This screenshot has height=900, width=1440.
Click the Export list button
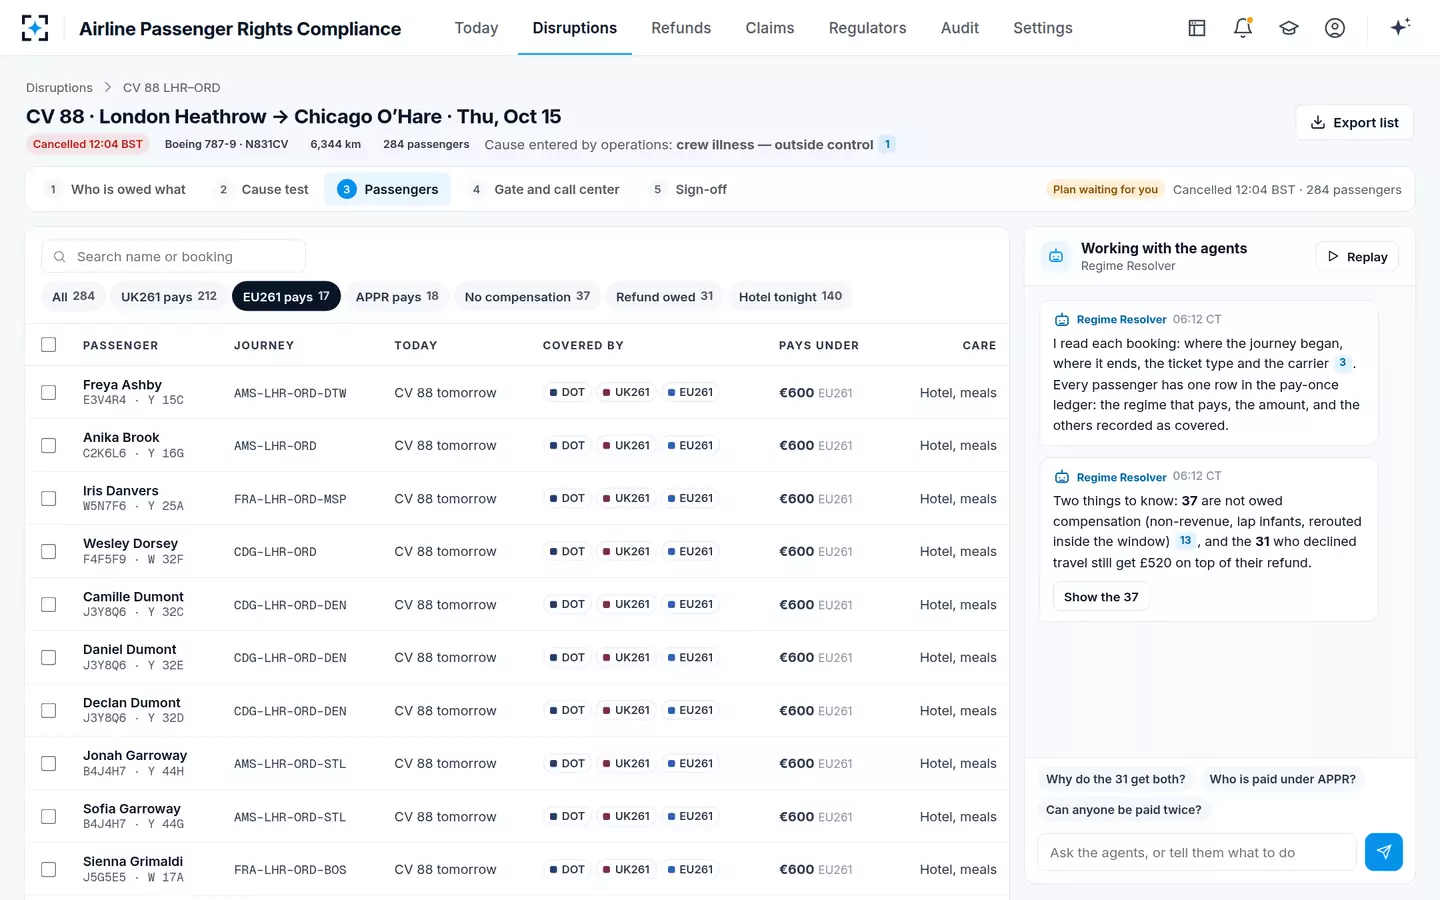pos(1354,122)
